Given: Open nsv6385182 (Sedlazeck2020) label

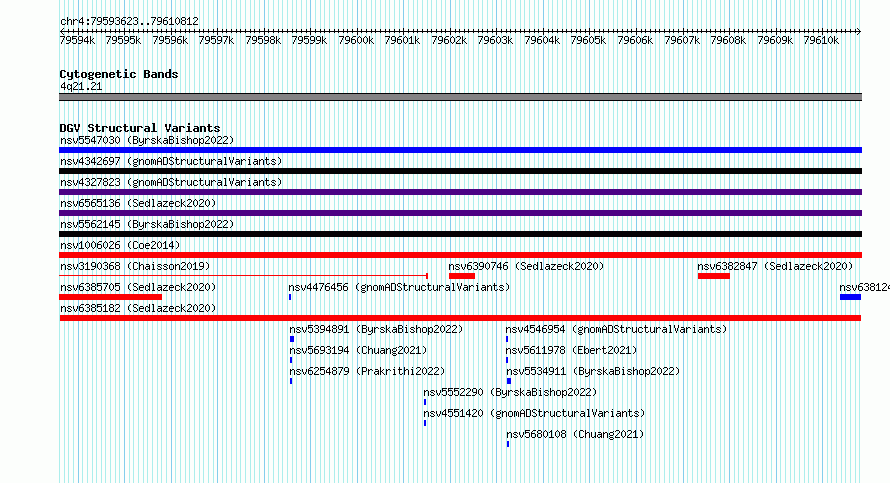Looking at the screenshot, I should click(138, 308).
